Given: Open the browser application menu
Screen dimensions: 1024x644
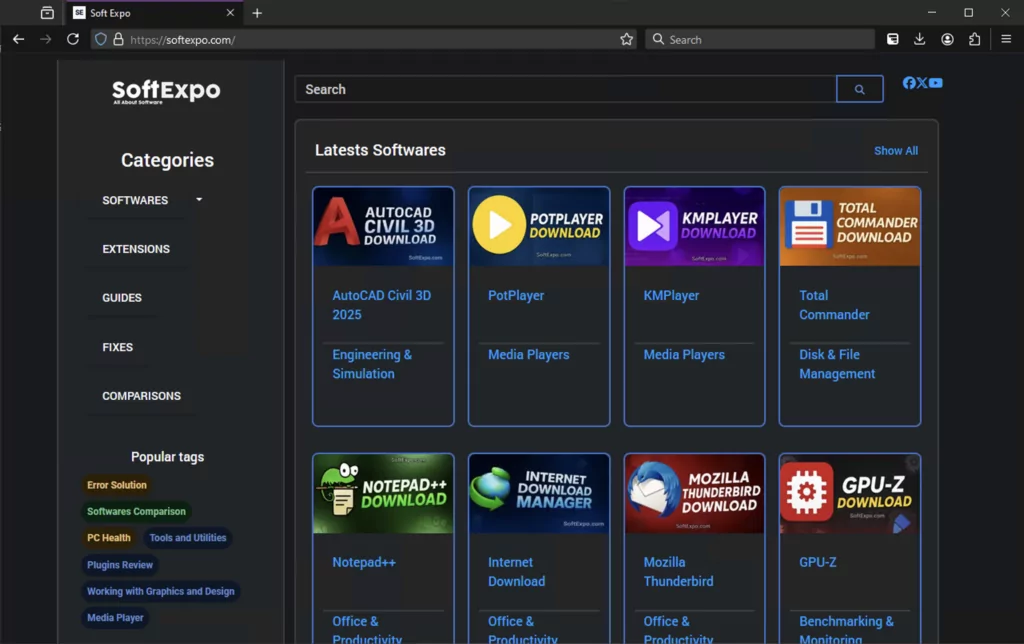Looking at the screenshot, I should (x=1005, y=39).
